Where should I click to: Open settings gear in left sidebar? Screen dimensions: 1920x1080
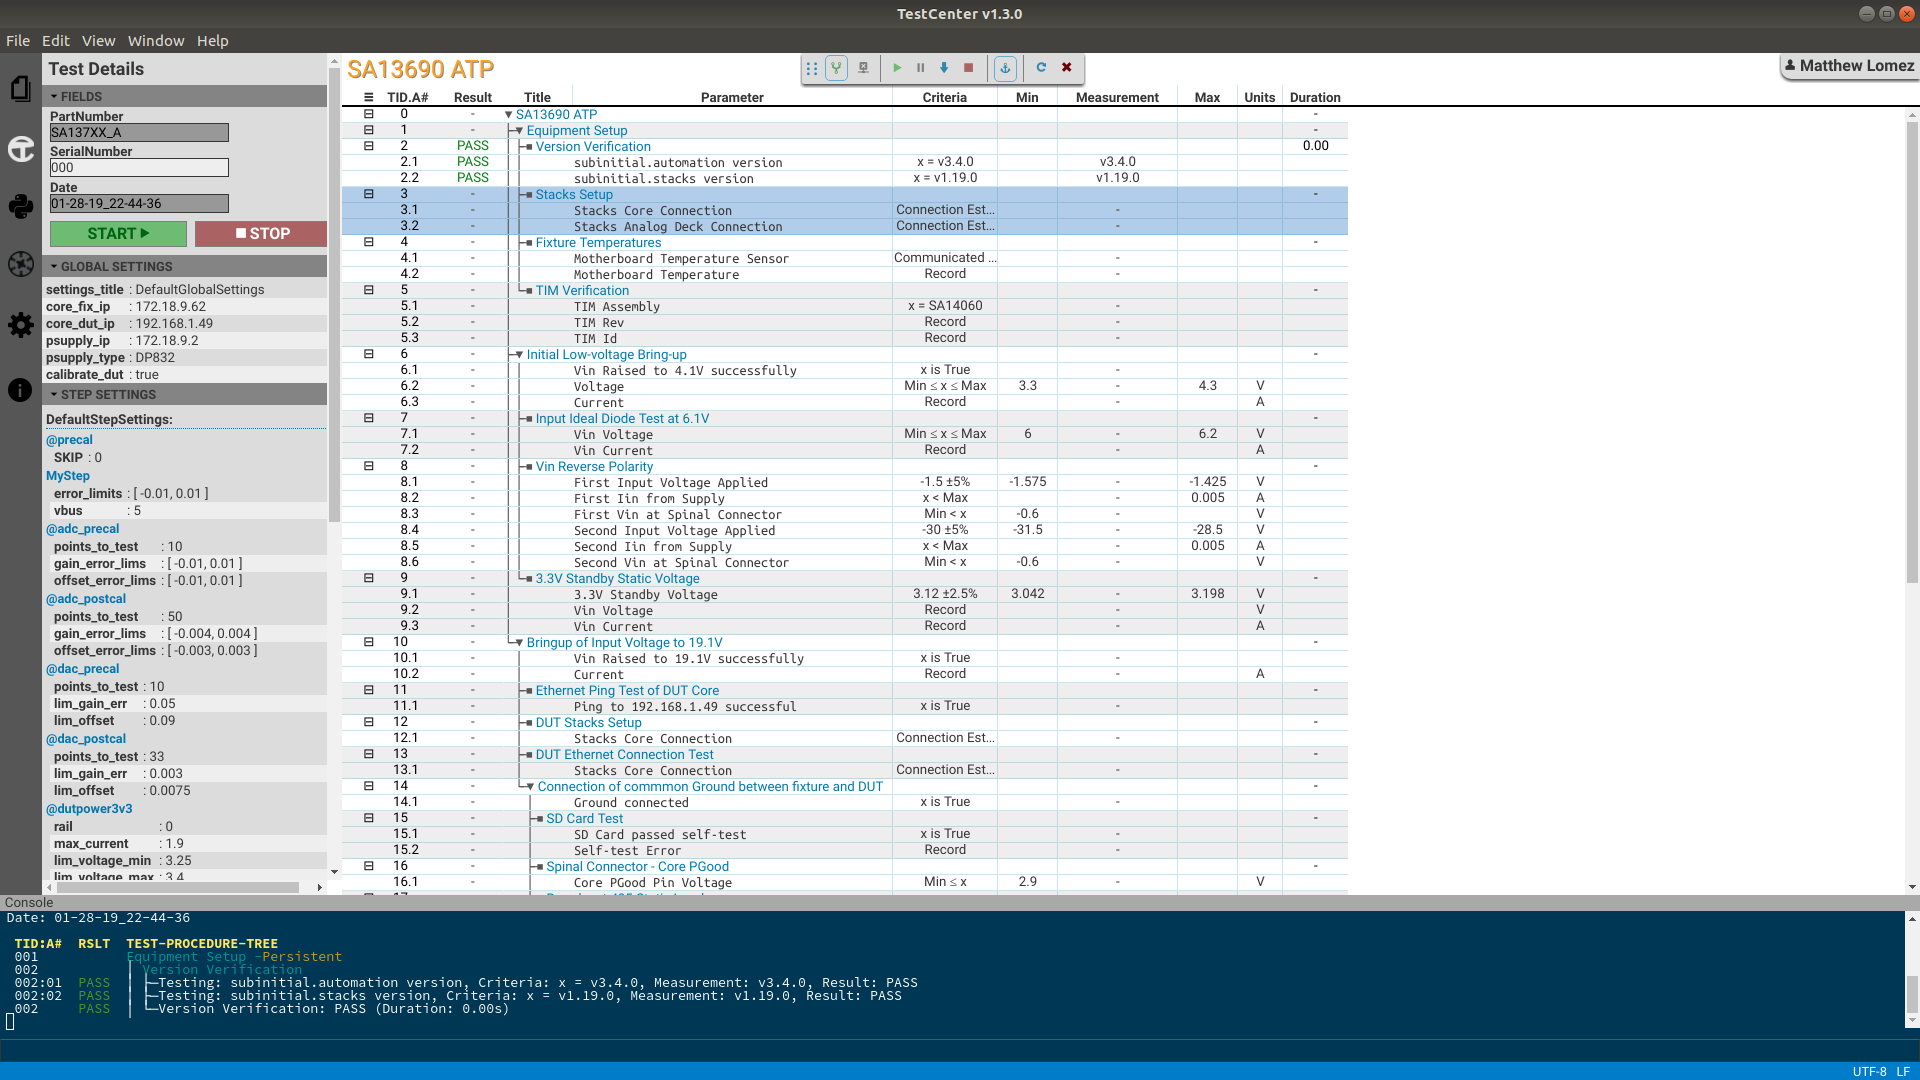pyautogui.click(x=21, y=325)
